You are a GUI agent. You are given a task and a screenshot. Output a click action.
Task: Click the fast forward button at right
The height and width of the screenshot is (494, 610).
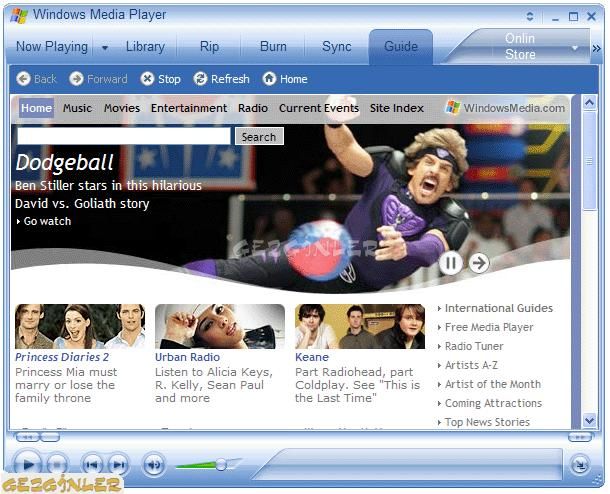coord(580,438)
